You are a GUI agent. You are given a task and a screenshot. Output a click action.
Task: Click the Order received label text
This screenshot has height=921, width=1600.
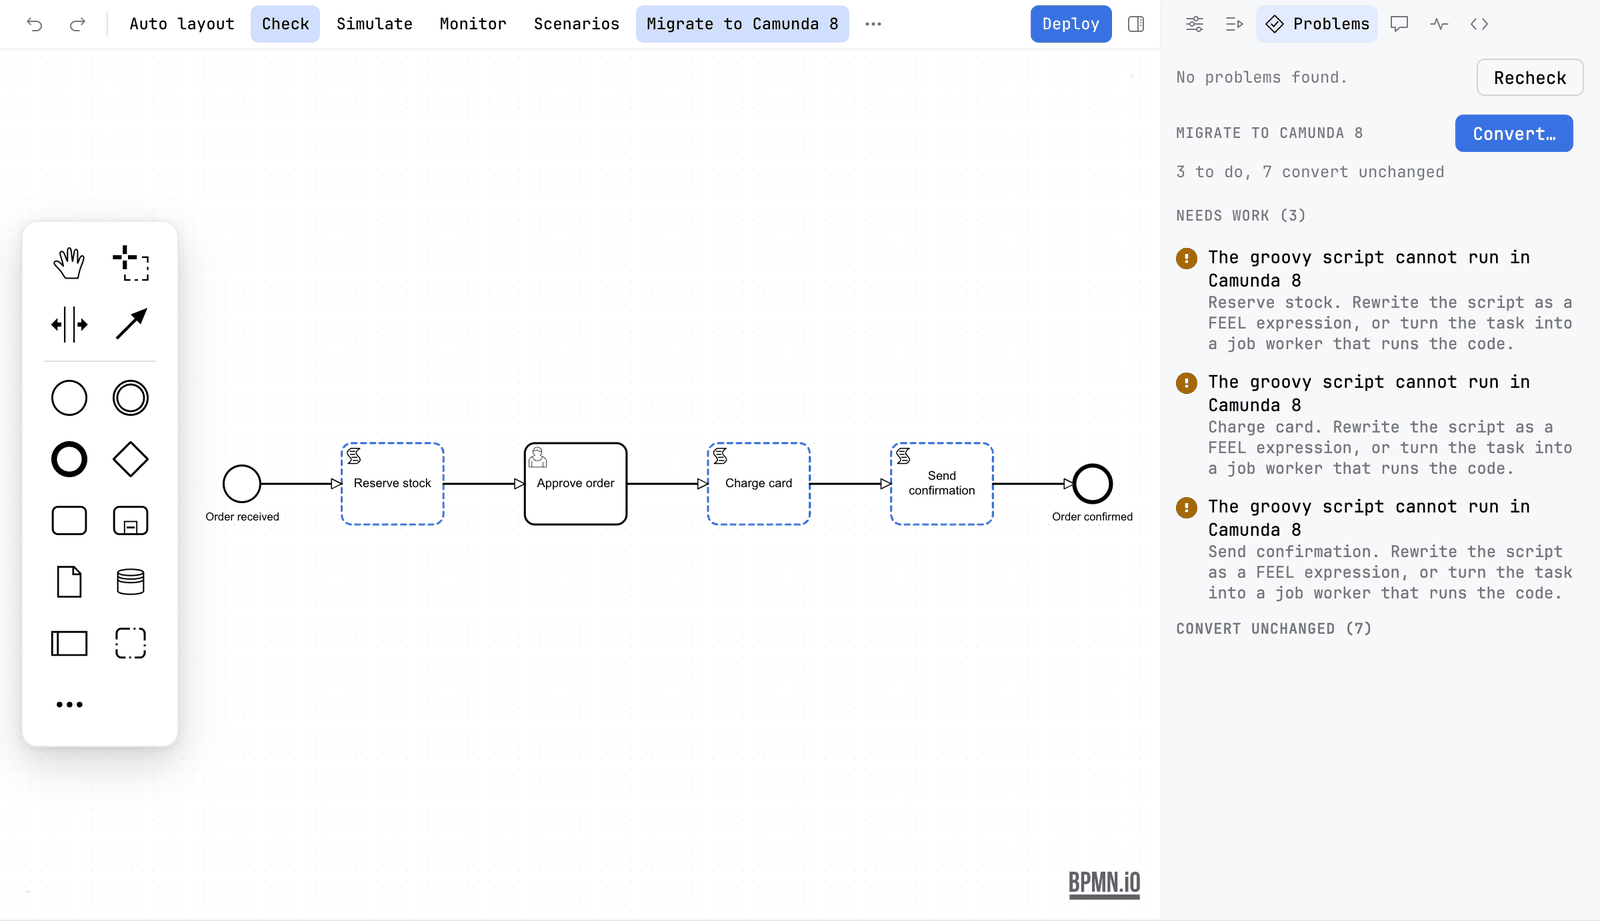coord(242,517)
